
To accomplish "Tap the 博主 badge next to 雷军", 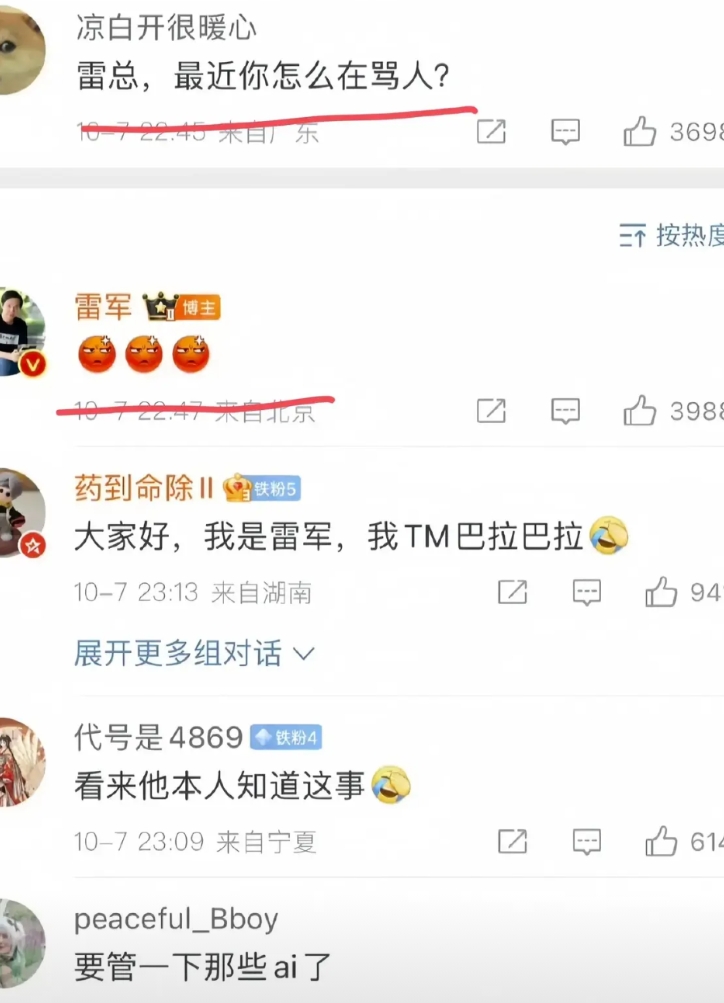I will 198,308.
